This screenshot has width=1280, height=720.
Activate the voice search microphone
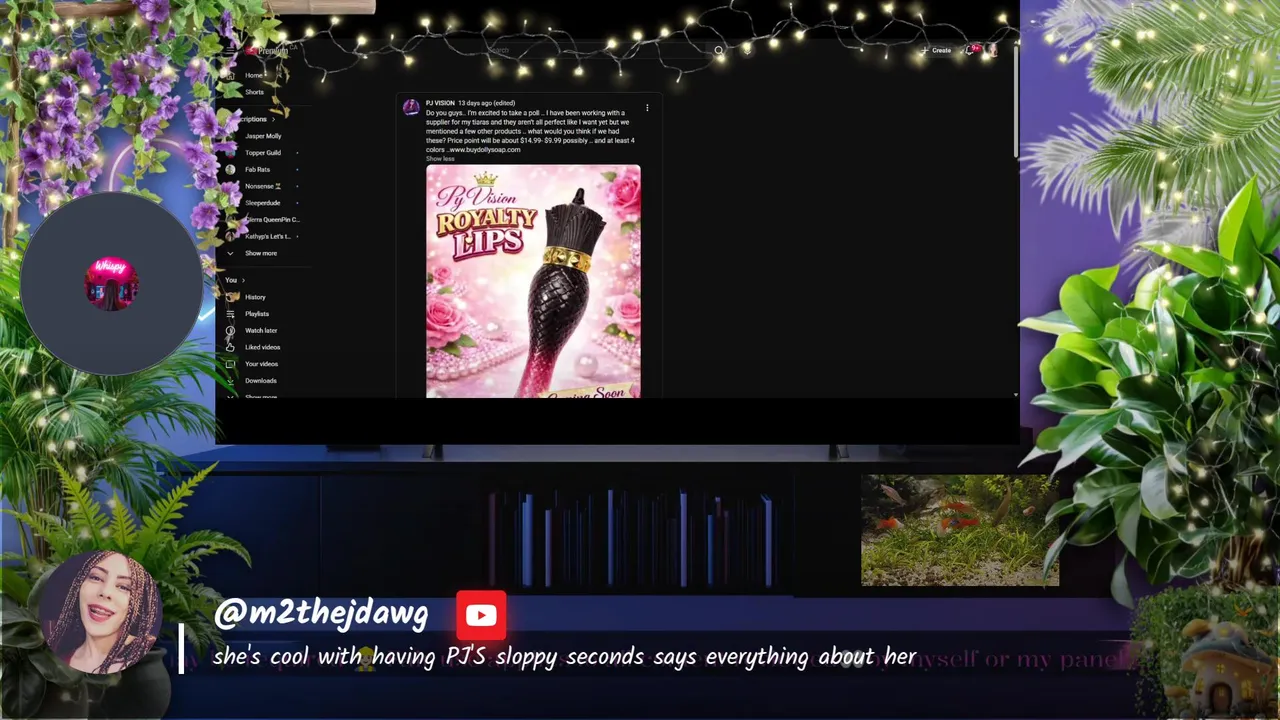tap(746, 50)
